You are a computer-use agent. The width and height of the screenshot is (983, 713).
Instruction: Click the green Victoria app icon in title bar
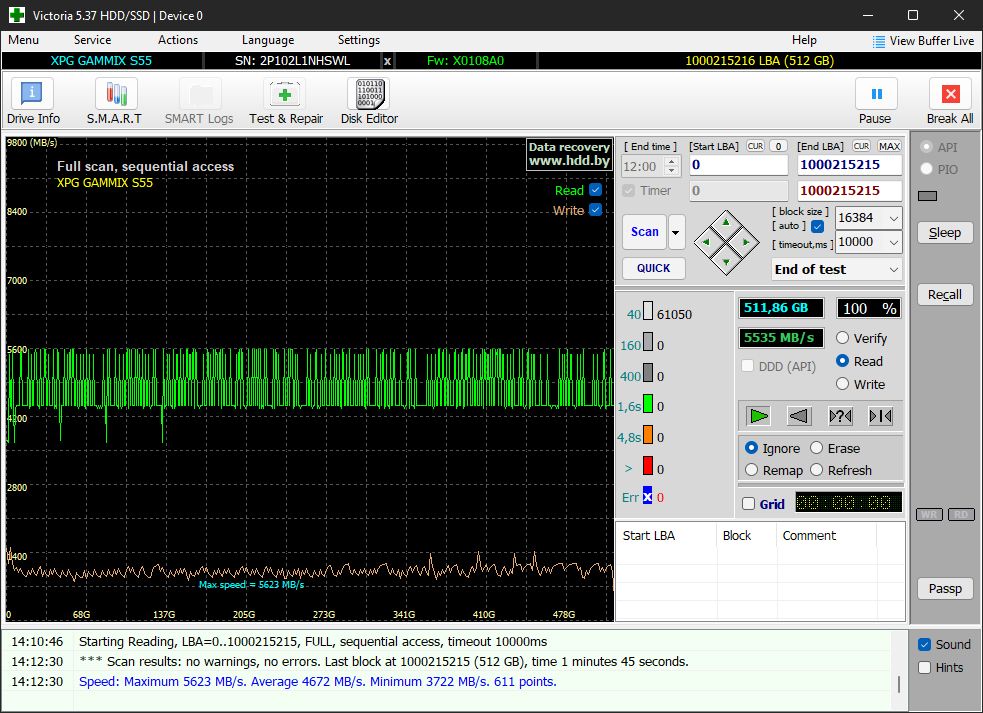click(x=17, y=15)
